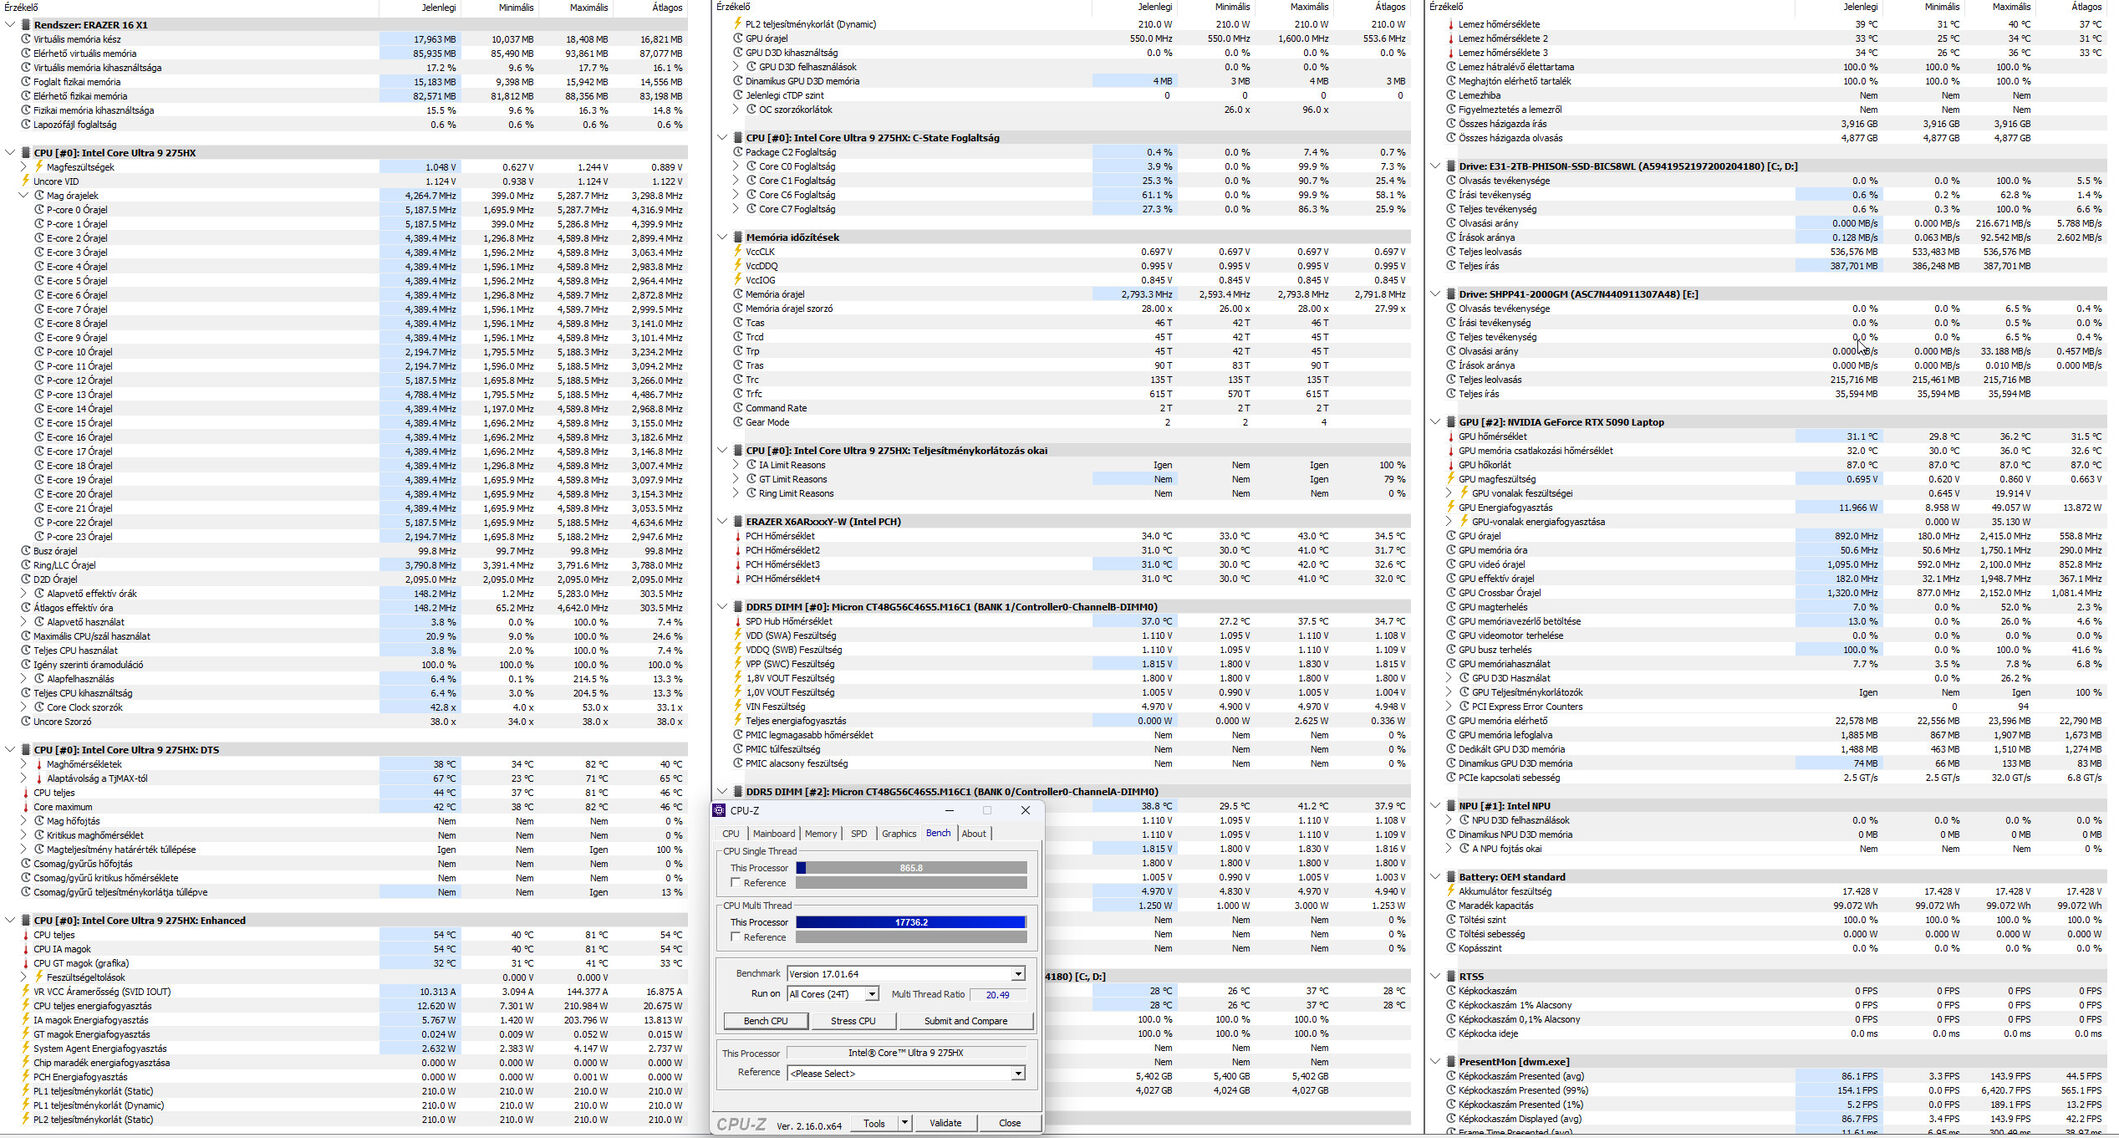Screen dimensions: 2119x1138
Task: Click the CPU-Z app icon in title bar
Action: 719,810
